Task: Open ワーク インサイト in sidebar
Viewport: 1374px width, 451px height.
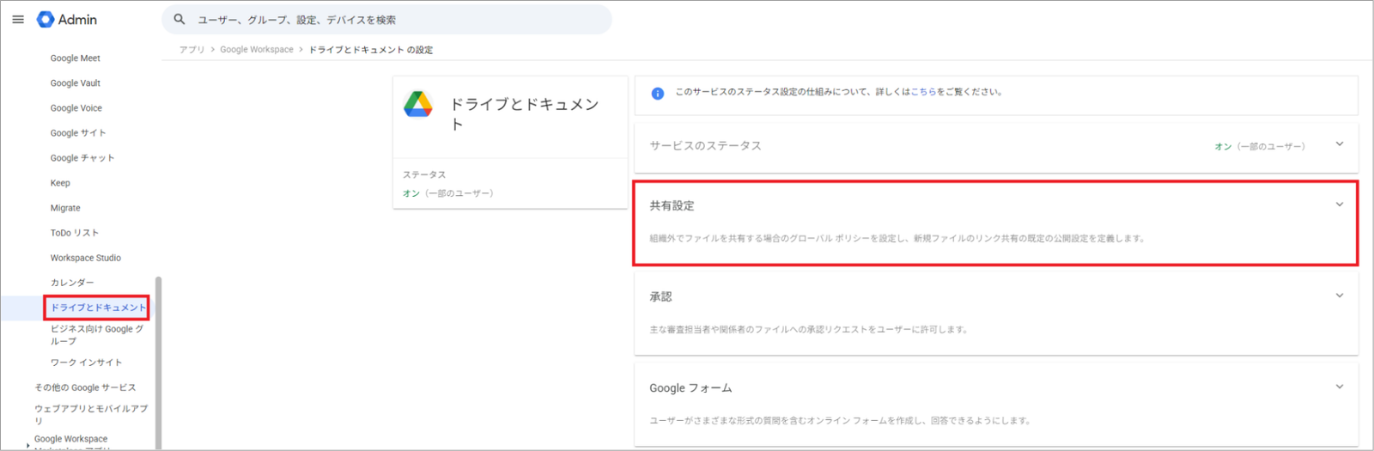Action: pyautogui.click(x=87, y=362)
